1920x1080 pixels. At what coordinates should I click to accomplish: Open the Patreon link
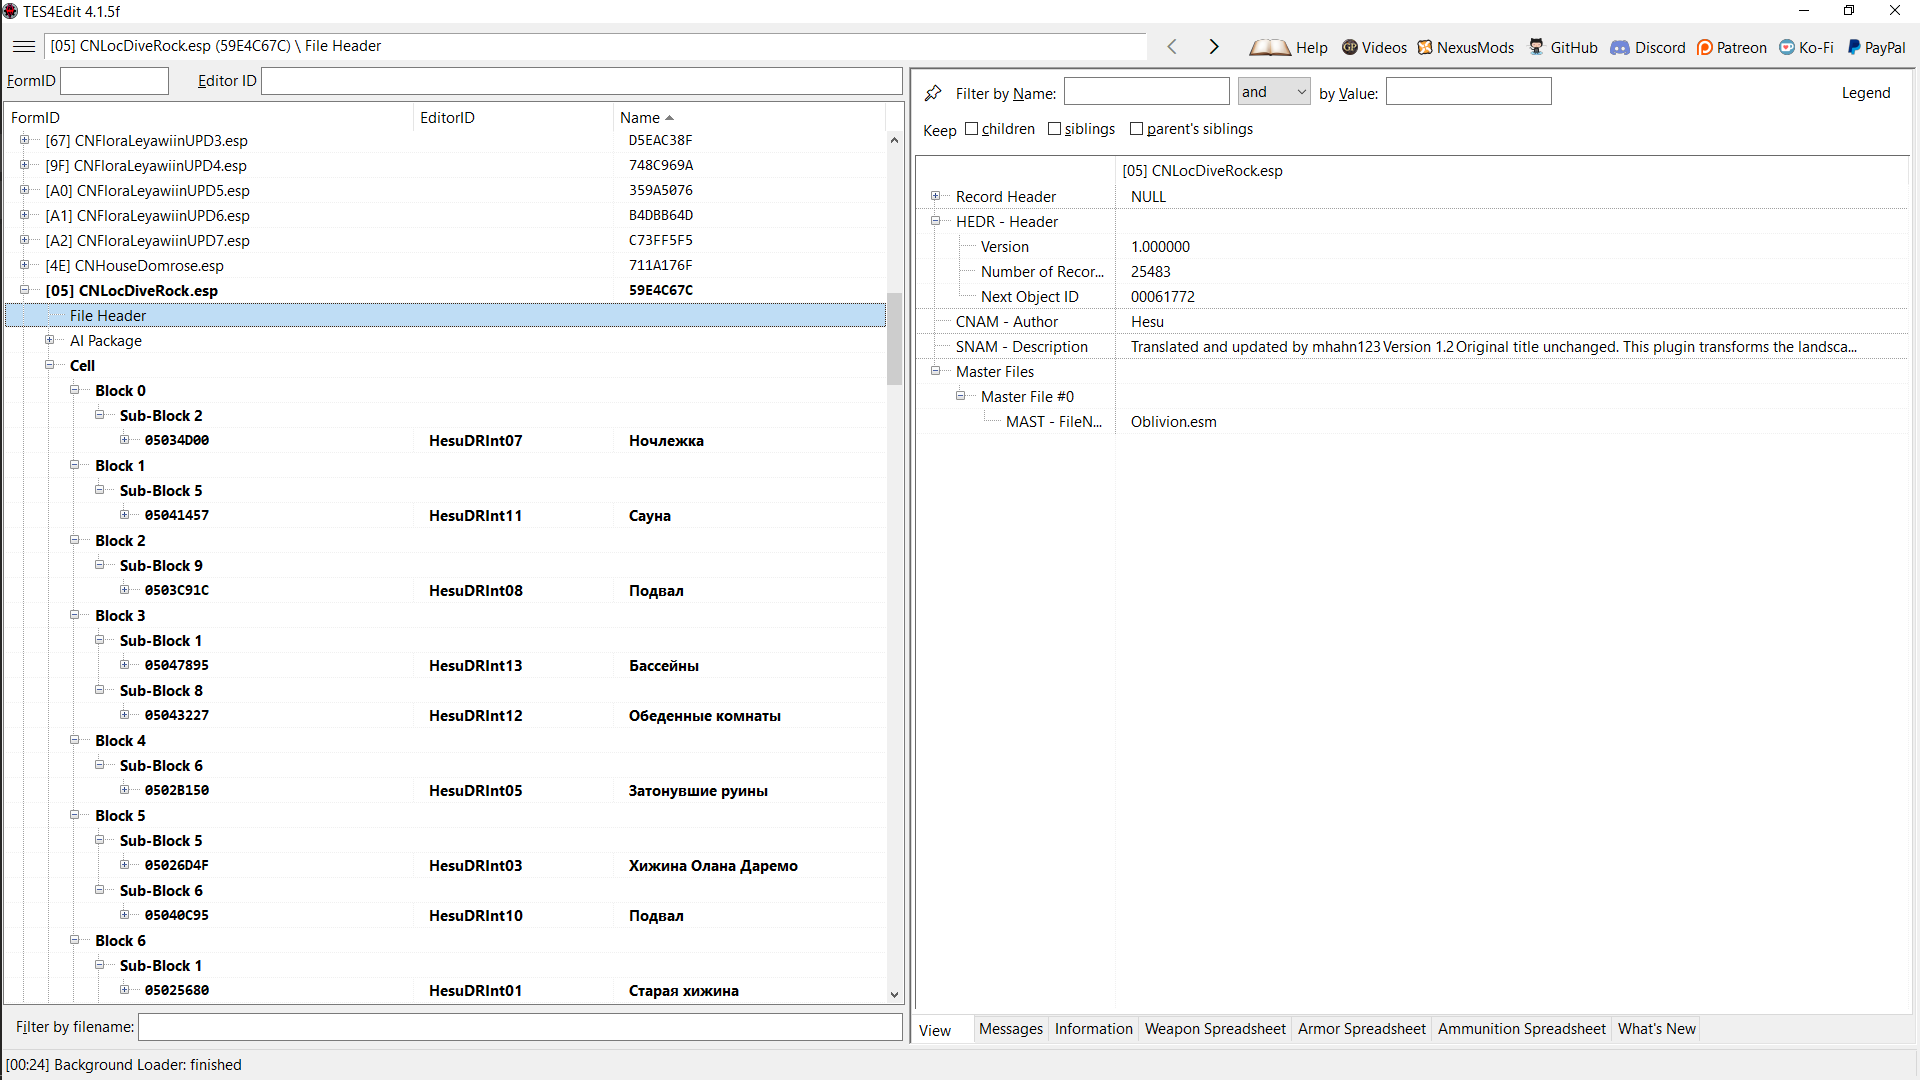tap(1731, 47)
